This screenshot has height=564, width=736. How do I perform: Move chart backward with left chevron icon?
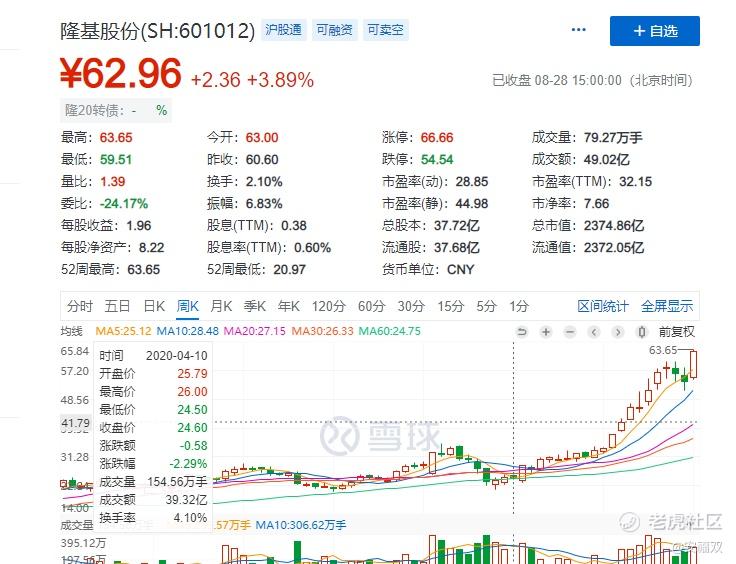click(x=594, y=332)
